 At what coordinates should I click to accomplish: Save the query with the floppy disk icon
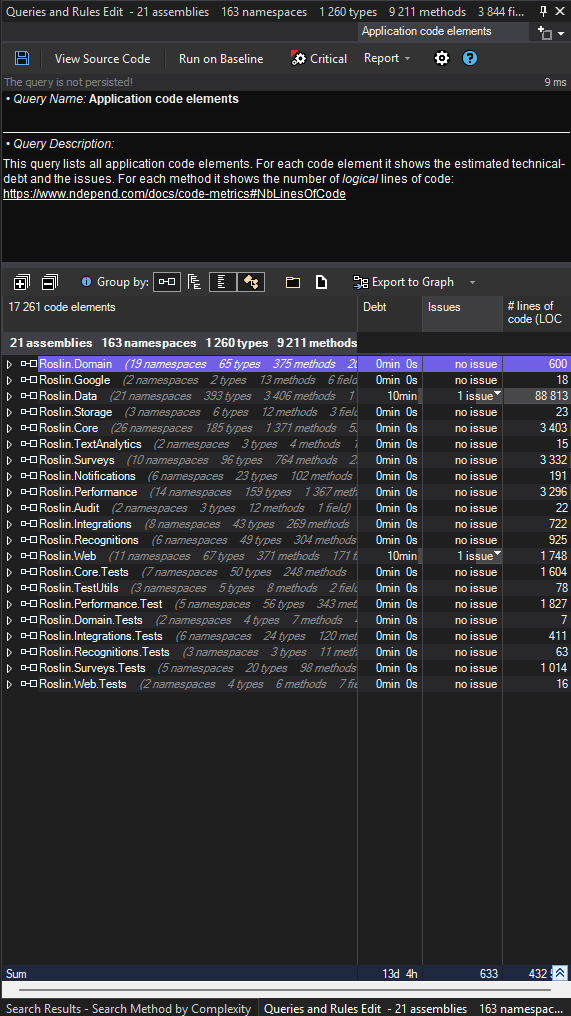click(21, 58)
